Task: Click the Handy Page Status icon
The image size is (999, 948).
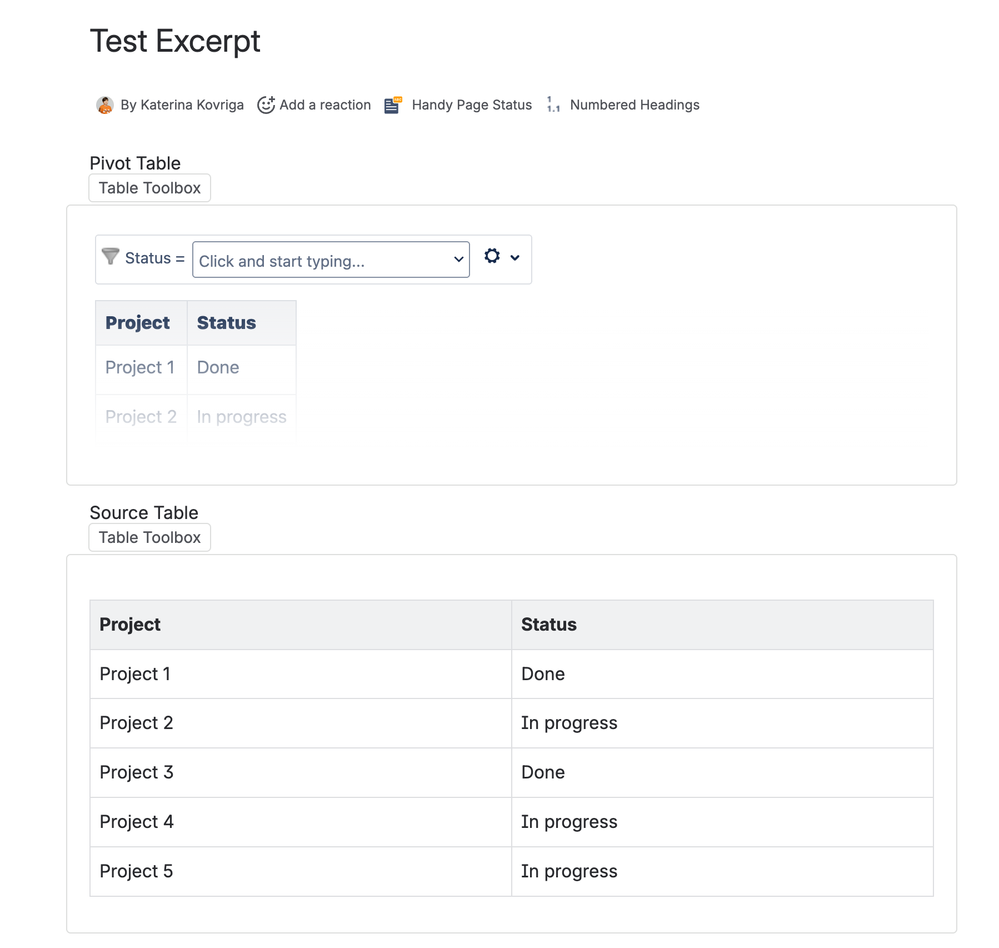Action: point(393,105)
